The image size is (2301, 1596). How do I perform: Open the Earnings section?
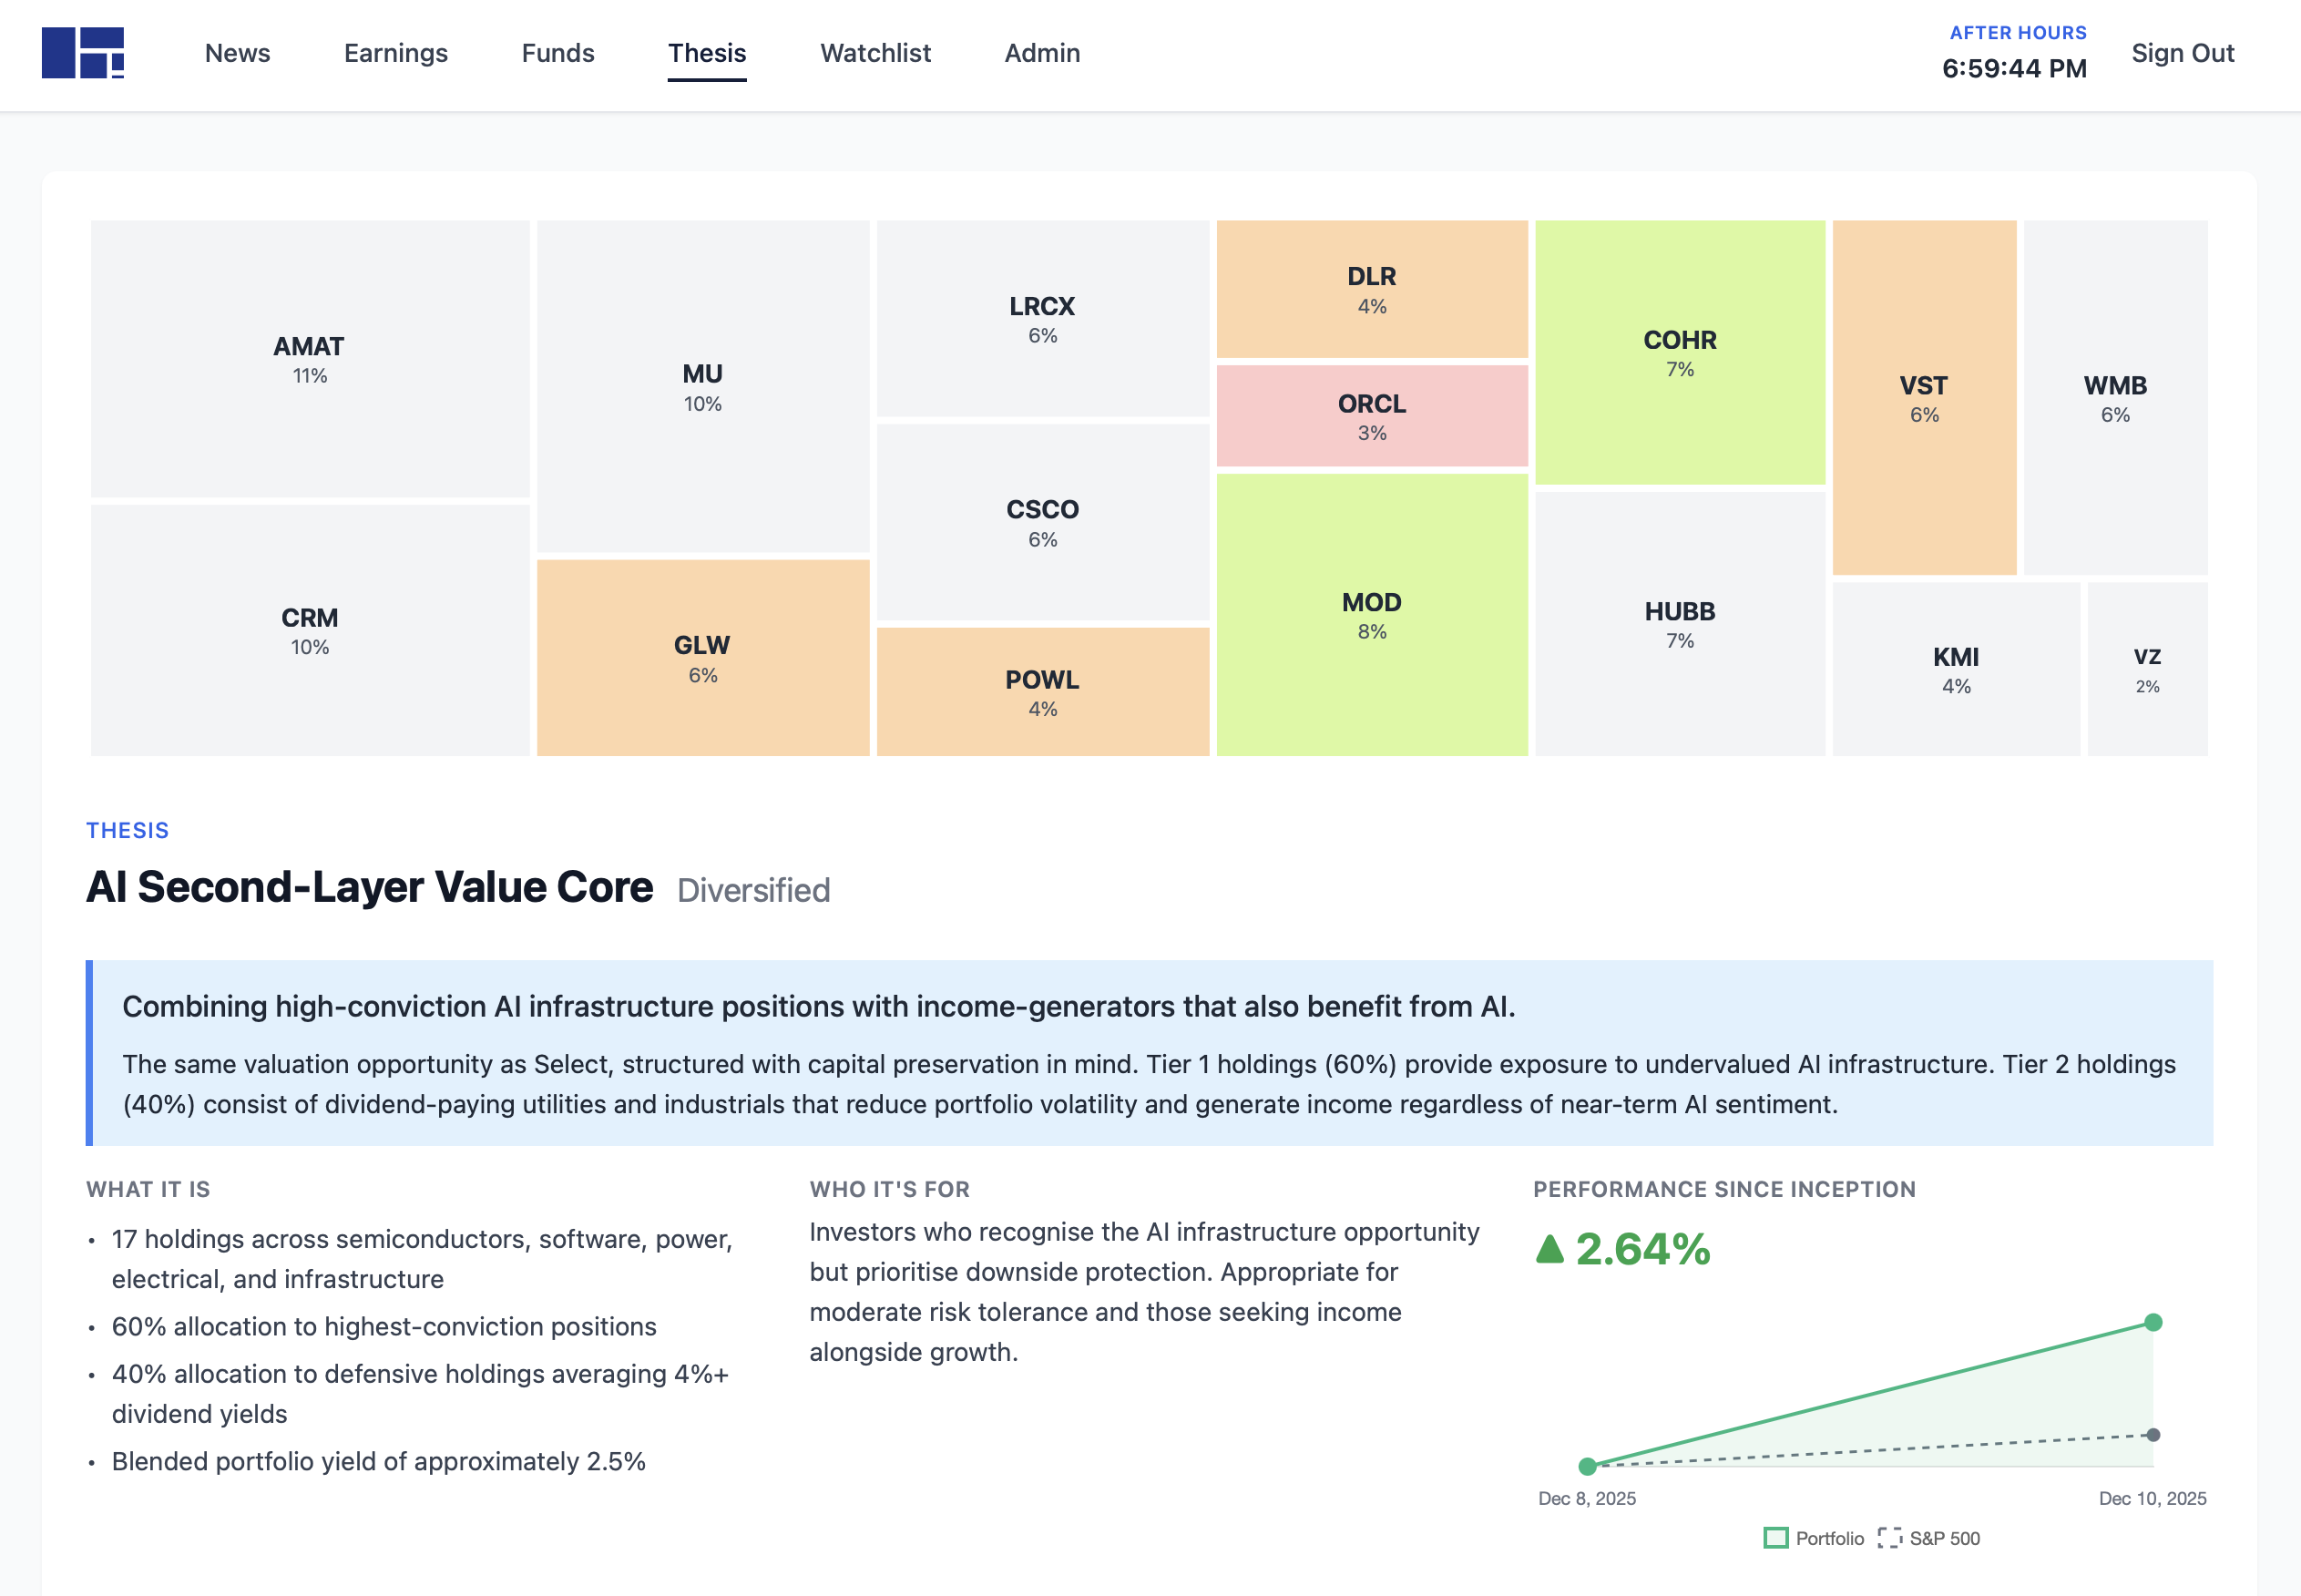pos(395,53)
